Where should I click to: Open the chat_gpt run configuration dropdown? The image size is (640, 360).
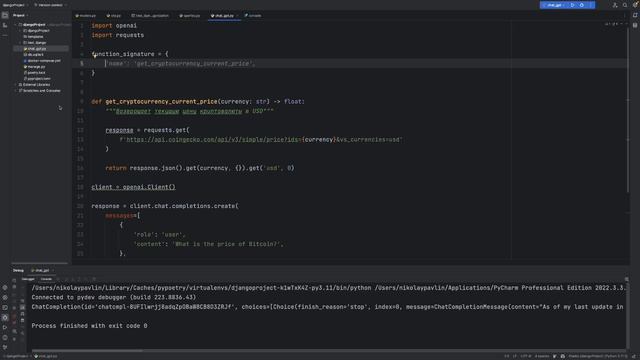554,5
